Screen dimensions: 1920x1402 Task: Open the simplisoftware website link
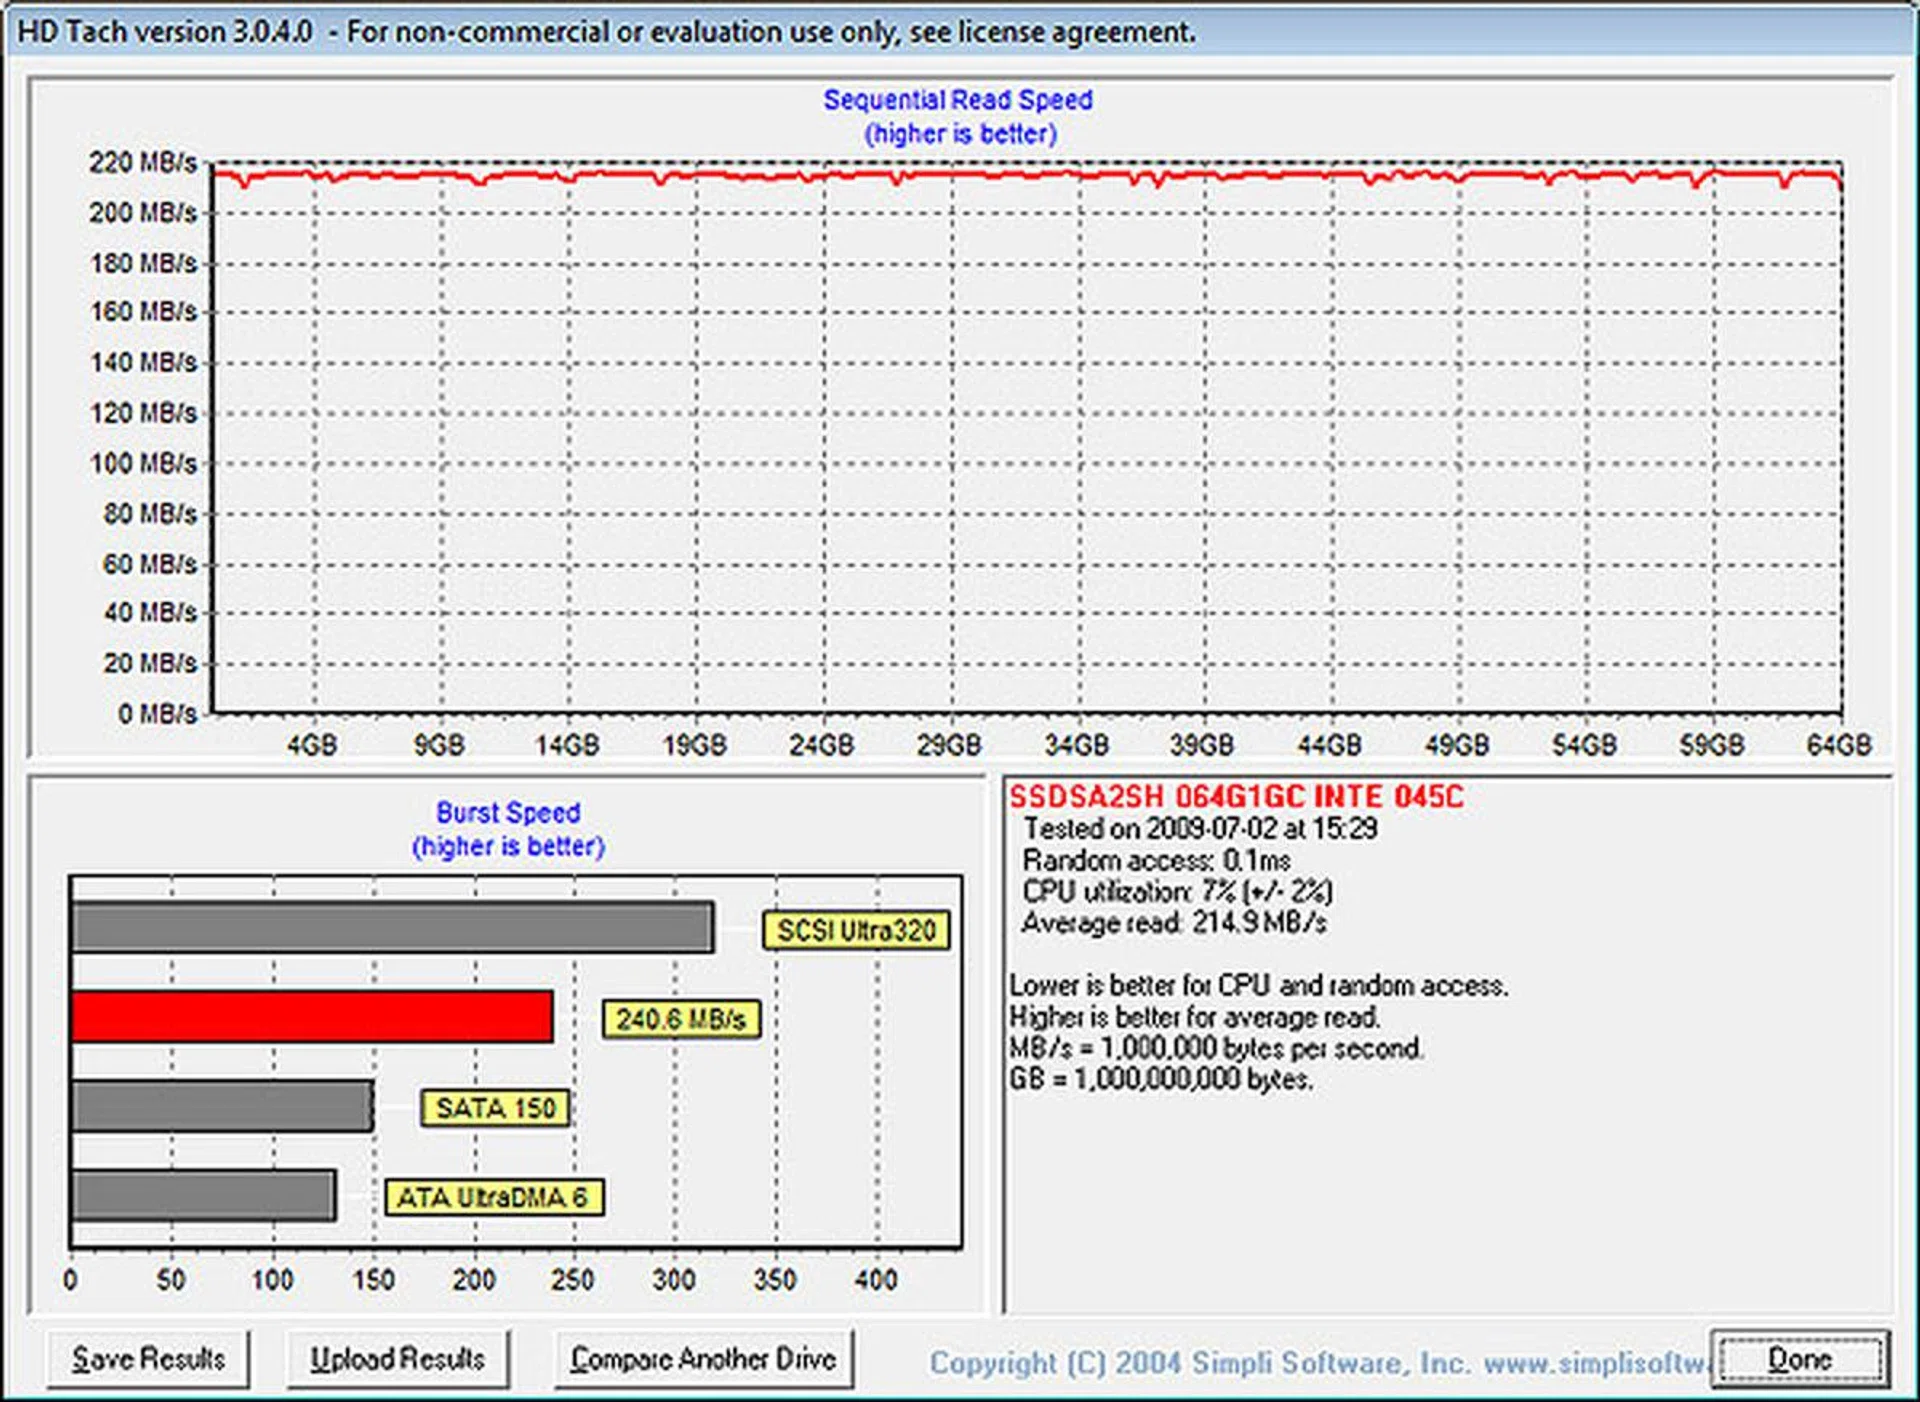tap(1595, 1363)
